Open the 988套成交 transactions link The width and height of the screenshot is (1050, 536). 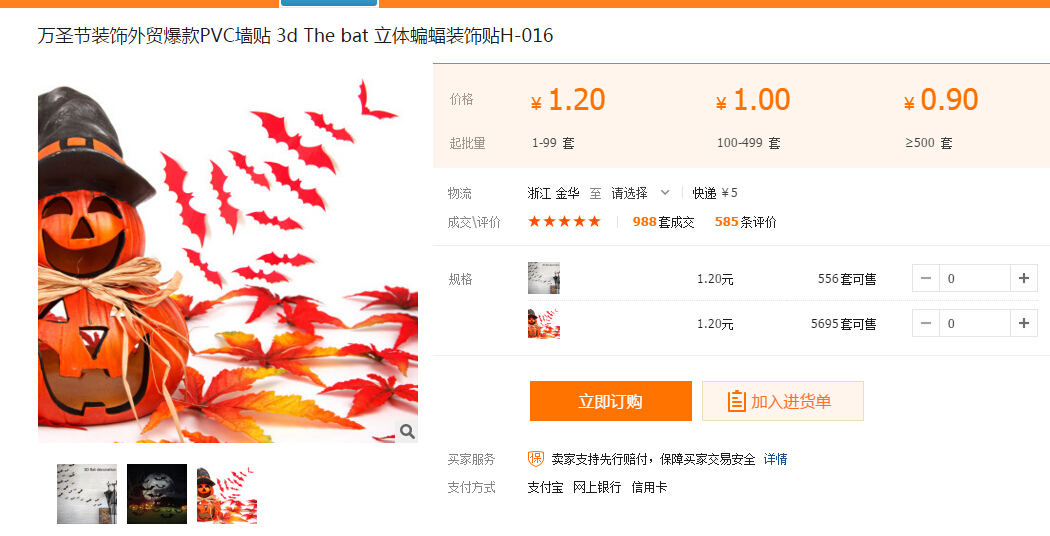pyautogui.click(x=664, y=222)
